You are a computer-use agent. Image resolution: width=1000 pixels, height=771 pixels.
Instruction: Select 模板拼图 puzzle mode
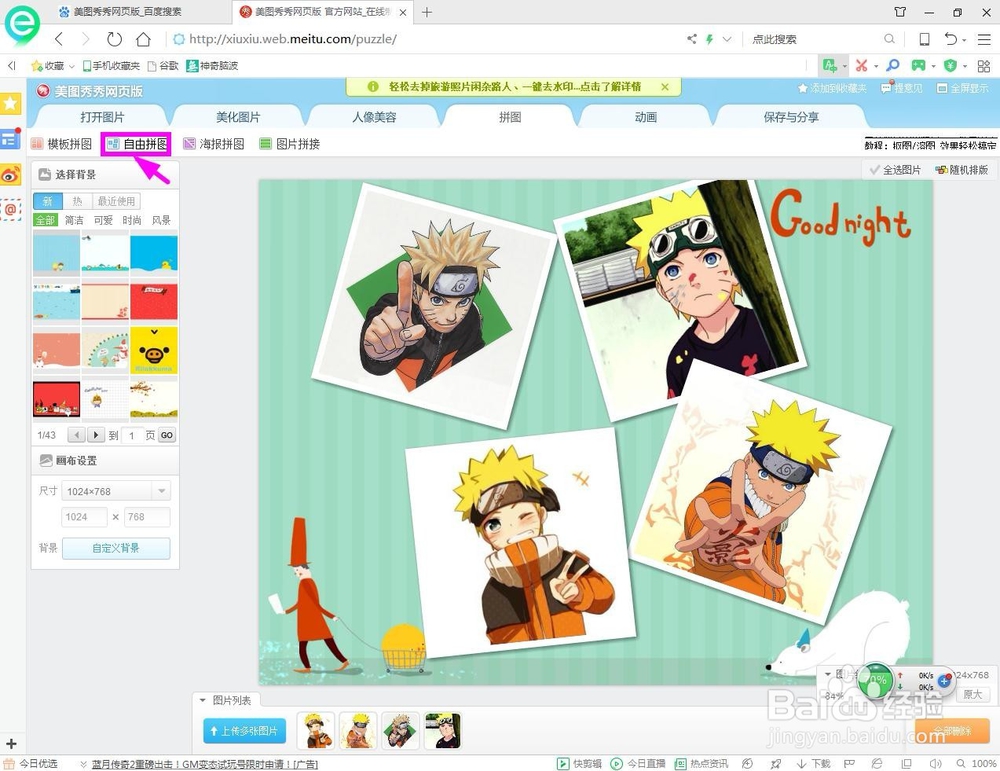point(62,144)
